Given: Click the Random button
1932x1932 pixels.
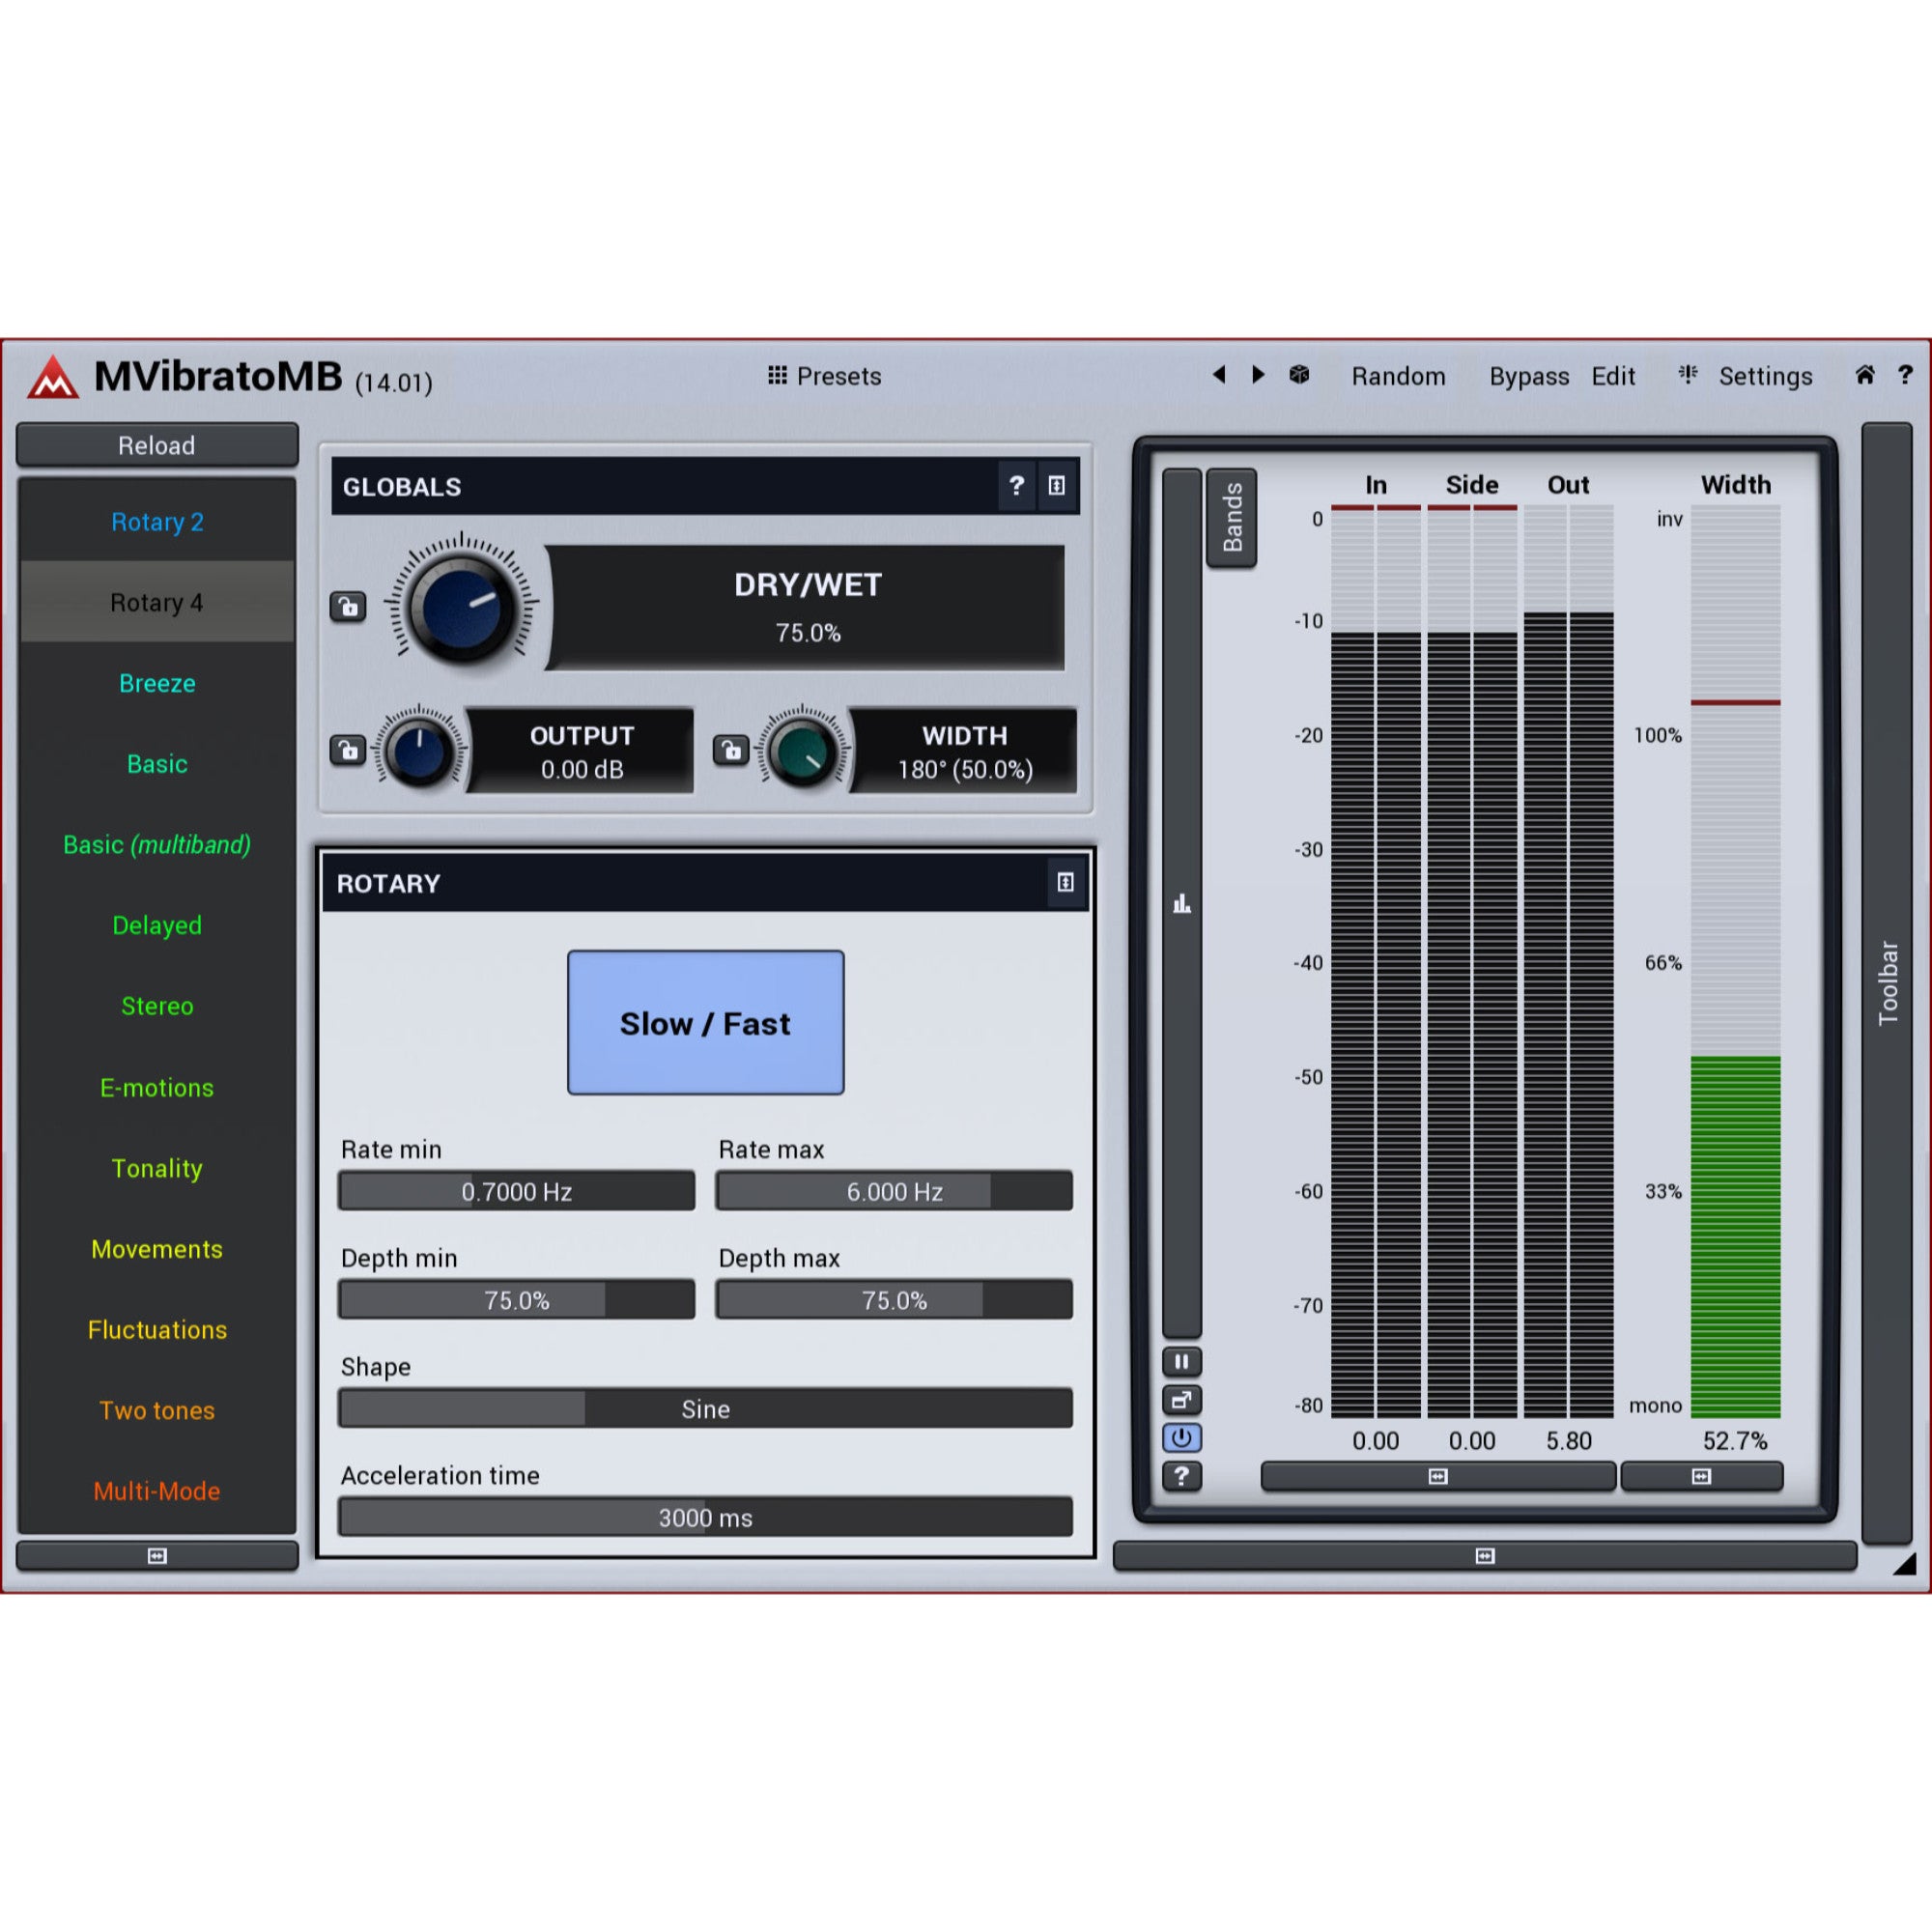Looking at the screenshot, I should click(1398, 376).
